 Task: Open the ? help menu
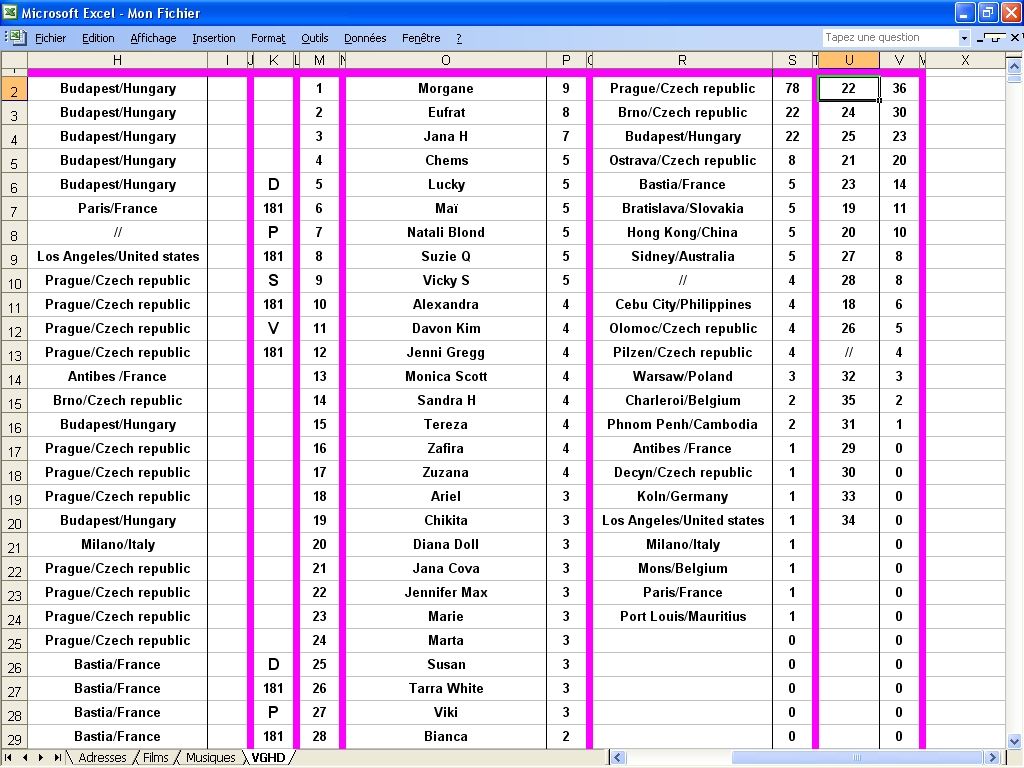[x=459, y=38]
